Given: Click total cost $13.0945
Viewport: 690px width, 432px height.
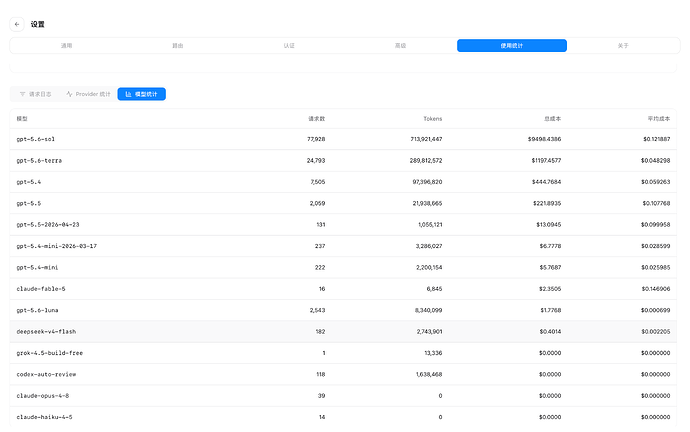Looking at the screenshot, I should pyautogui.click(x=549, y=224).
